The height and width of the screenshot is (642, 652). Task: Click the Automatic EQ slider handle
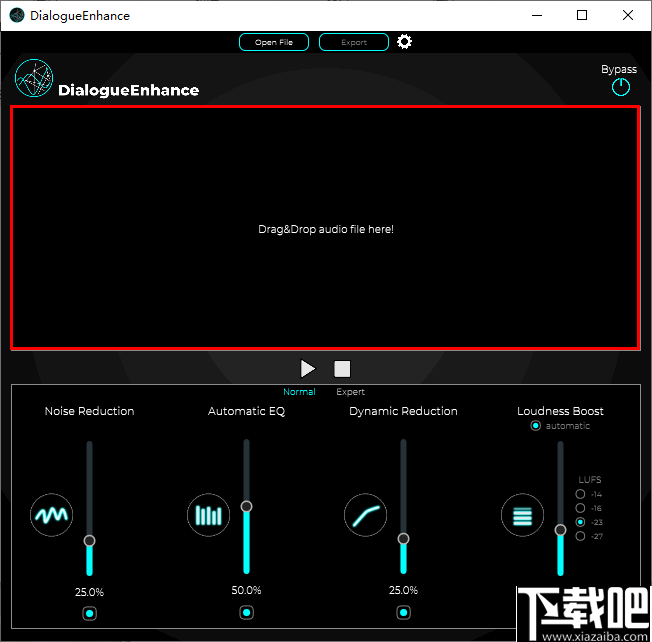coord(247,506)
